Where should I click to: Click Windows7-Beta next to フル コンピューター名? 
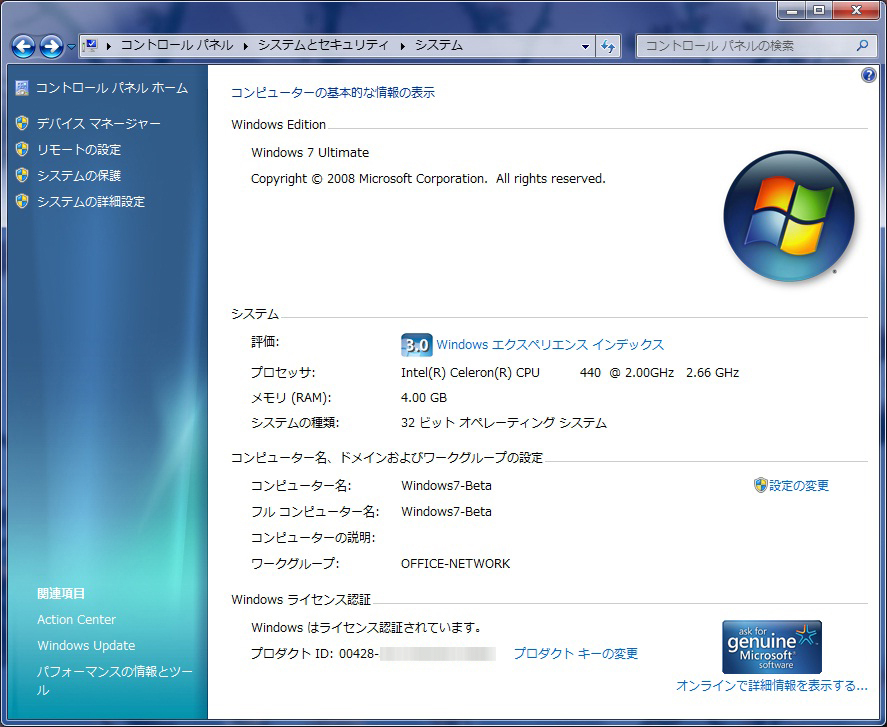[446, 511]
